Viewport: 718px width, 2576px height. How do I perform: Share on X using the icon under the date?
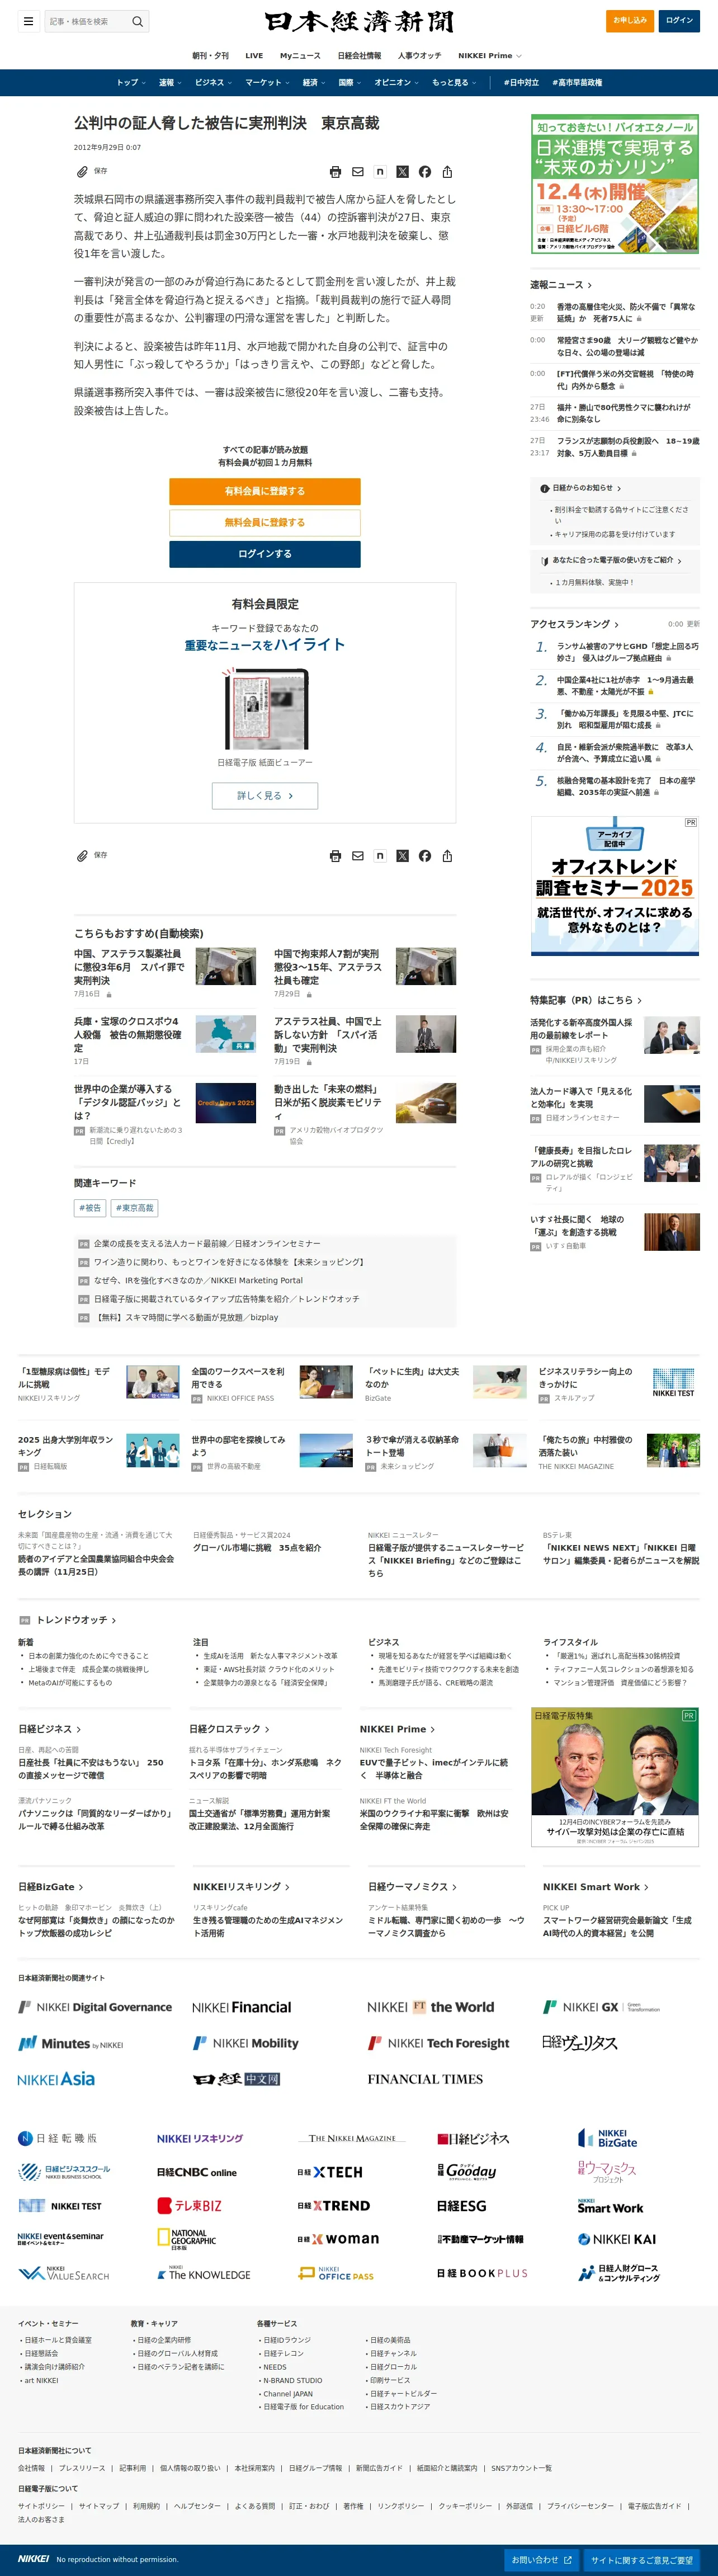(402, 172)
